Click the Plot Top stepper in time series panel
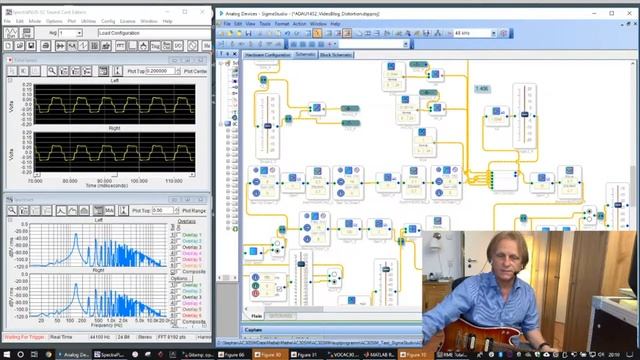640x360 pixels. 178,71
